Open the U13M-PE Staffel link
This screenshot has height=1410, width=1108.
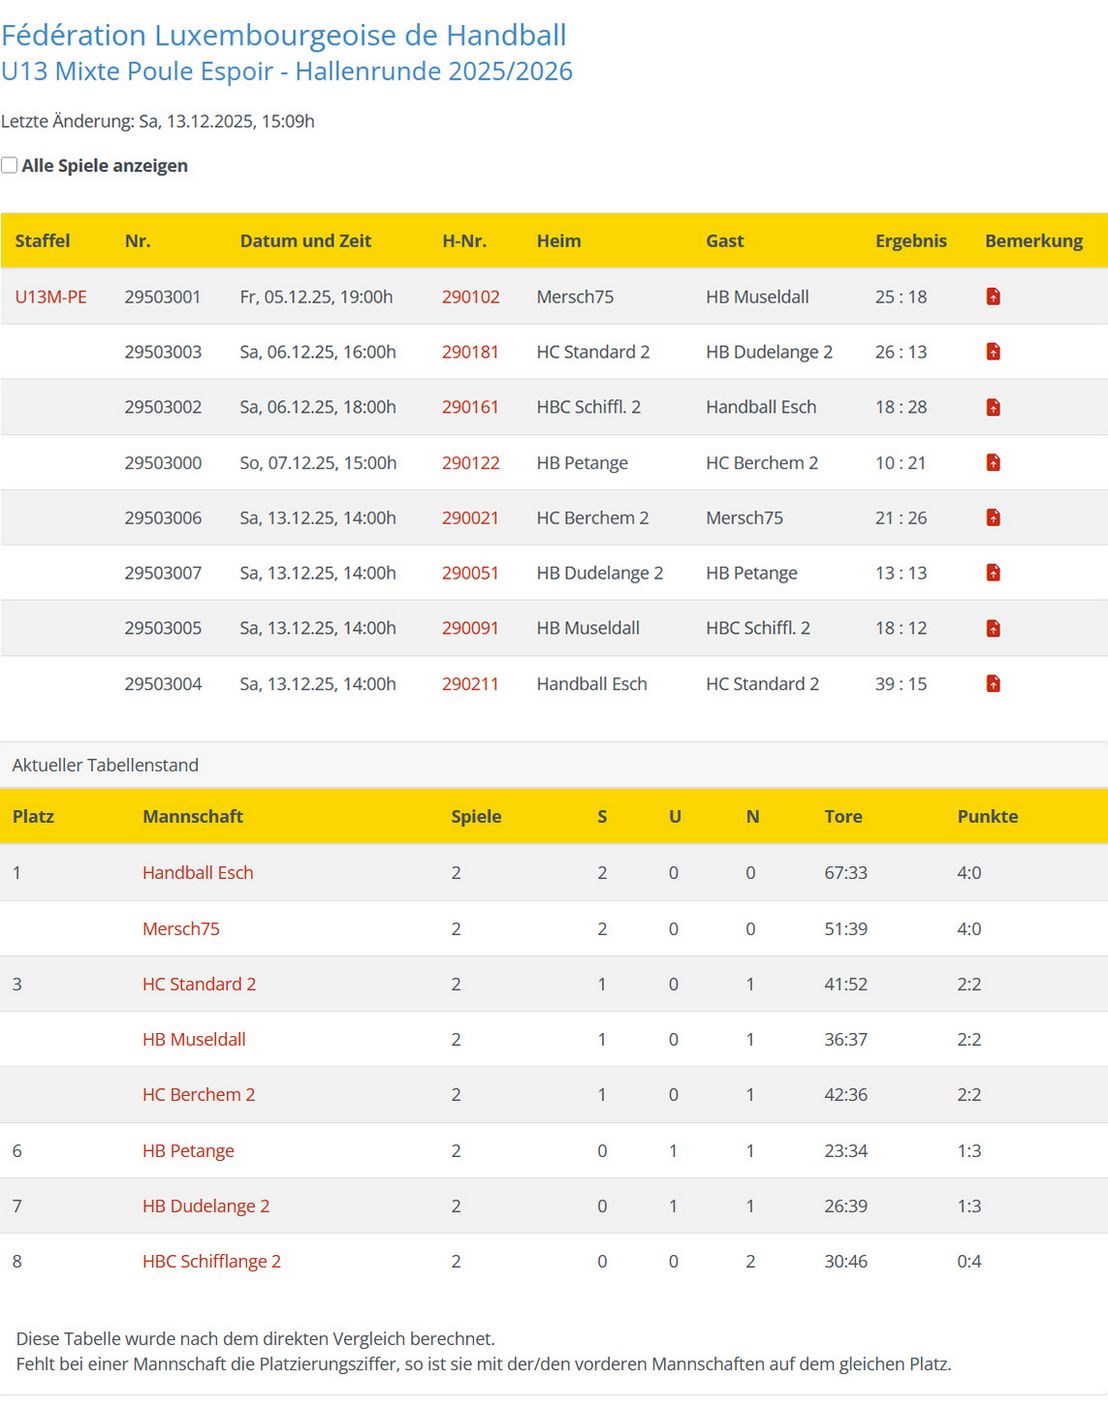click(x=51, y=297)
